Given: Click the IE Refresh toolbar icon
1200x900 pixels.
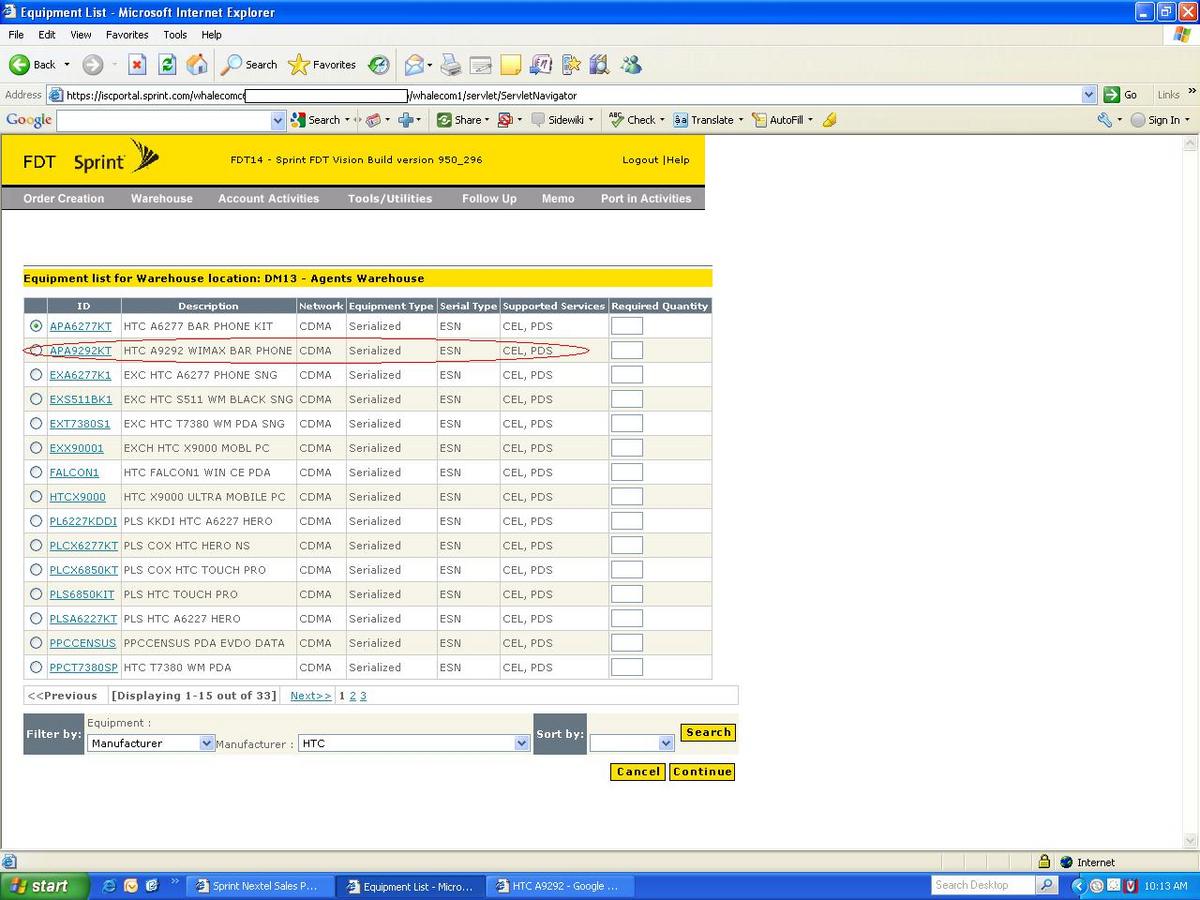Looking at the screenshot, I should click(168, 65).
